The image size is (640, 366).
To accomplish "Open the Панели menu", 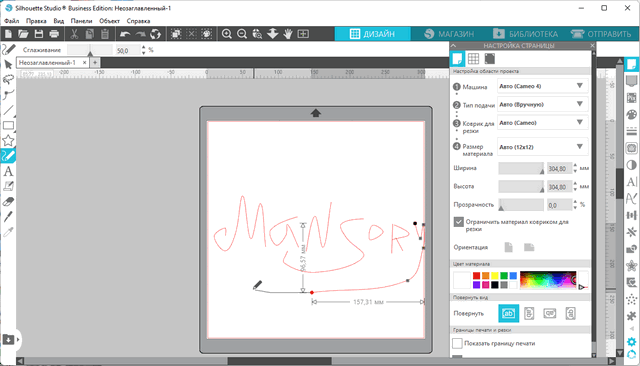I will click(x=81, y=21).
